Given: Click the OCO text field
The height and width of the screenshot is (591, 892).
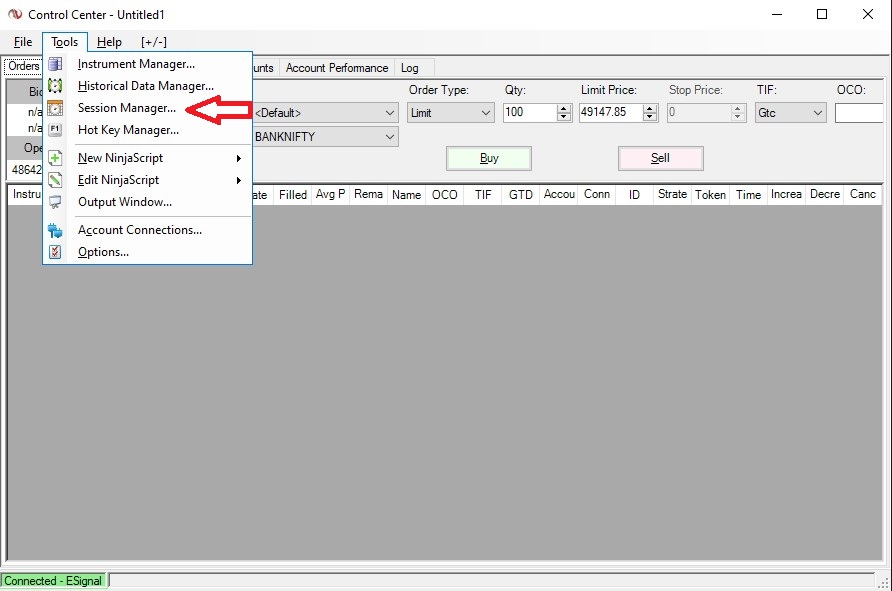Looking at the screenshot, I should coord(858,113).
